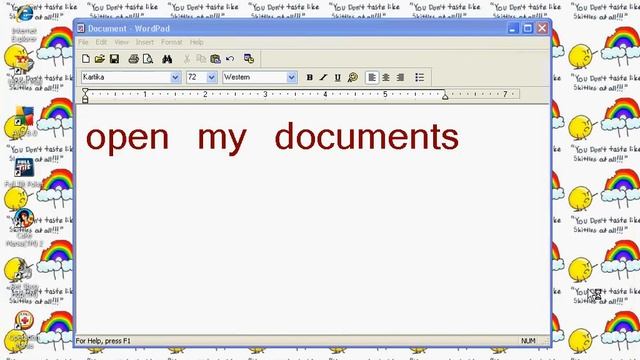Expand the Western script dropdown
Image resolution: width=640 pixels, height=360 pixels.
(291, 77)
